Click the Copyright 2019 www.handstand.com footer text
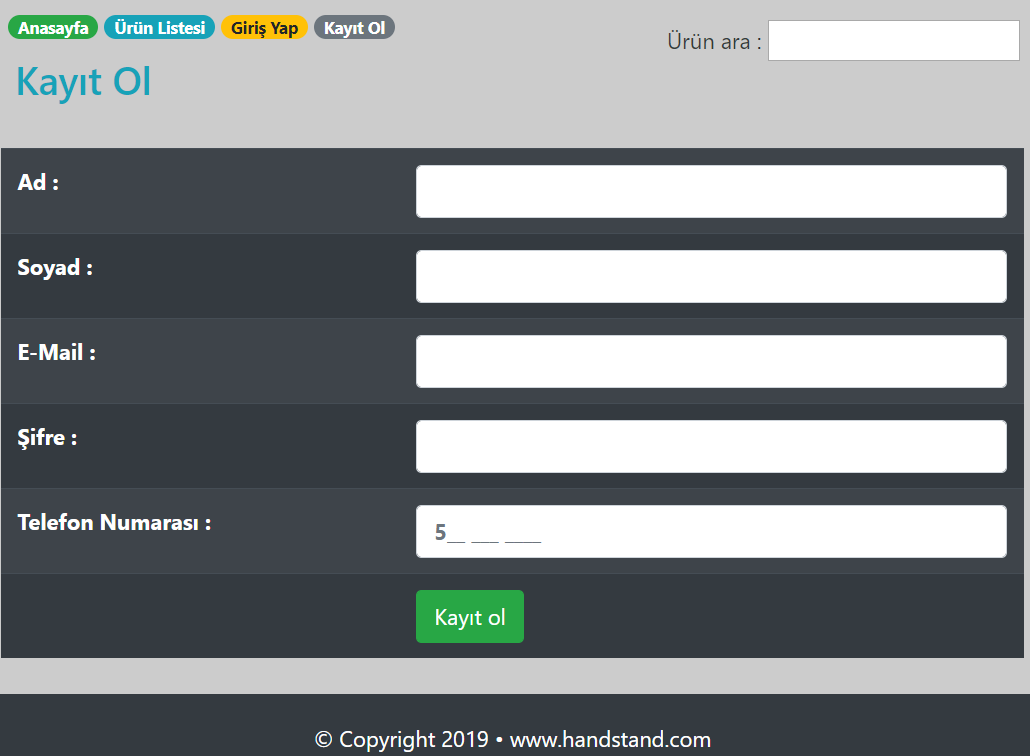The width and height of the screenshot is (1030, 756). click(x=513, y=740)
